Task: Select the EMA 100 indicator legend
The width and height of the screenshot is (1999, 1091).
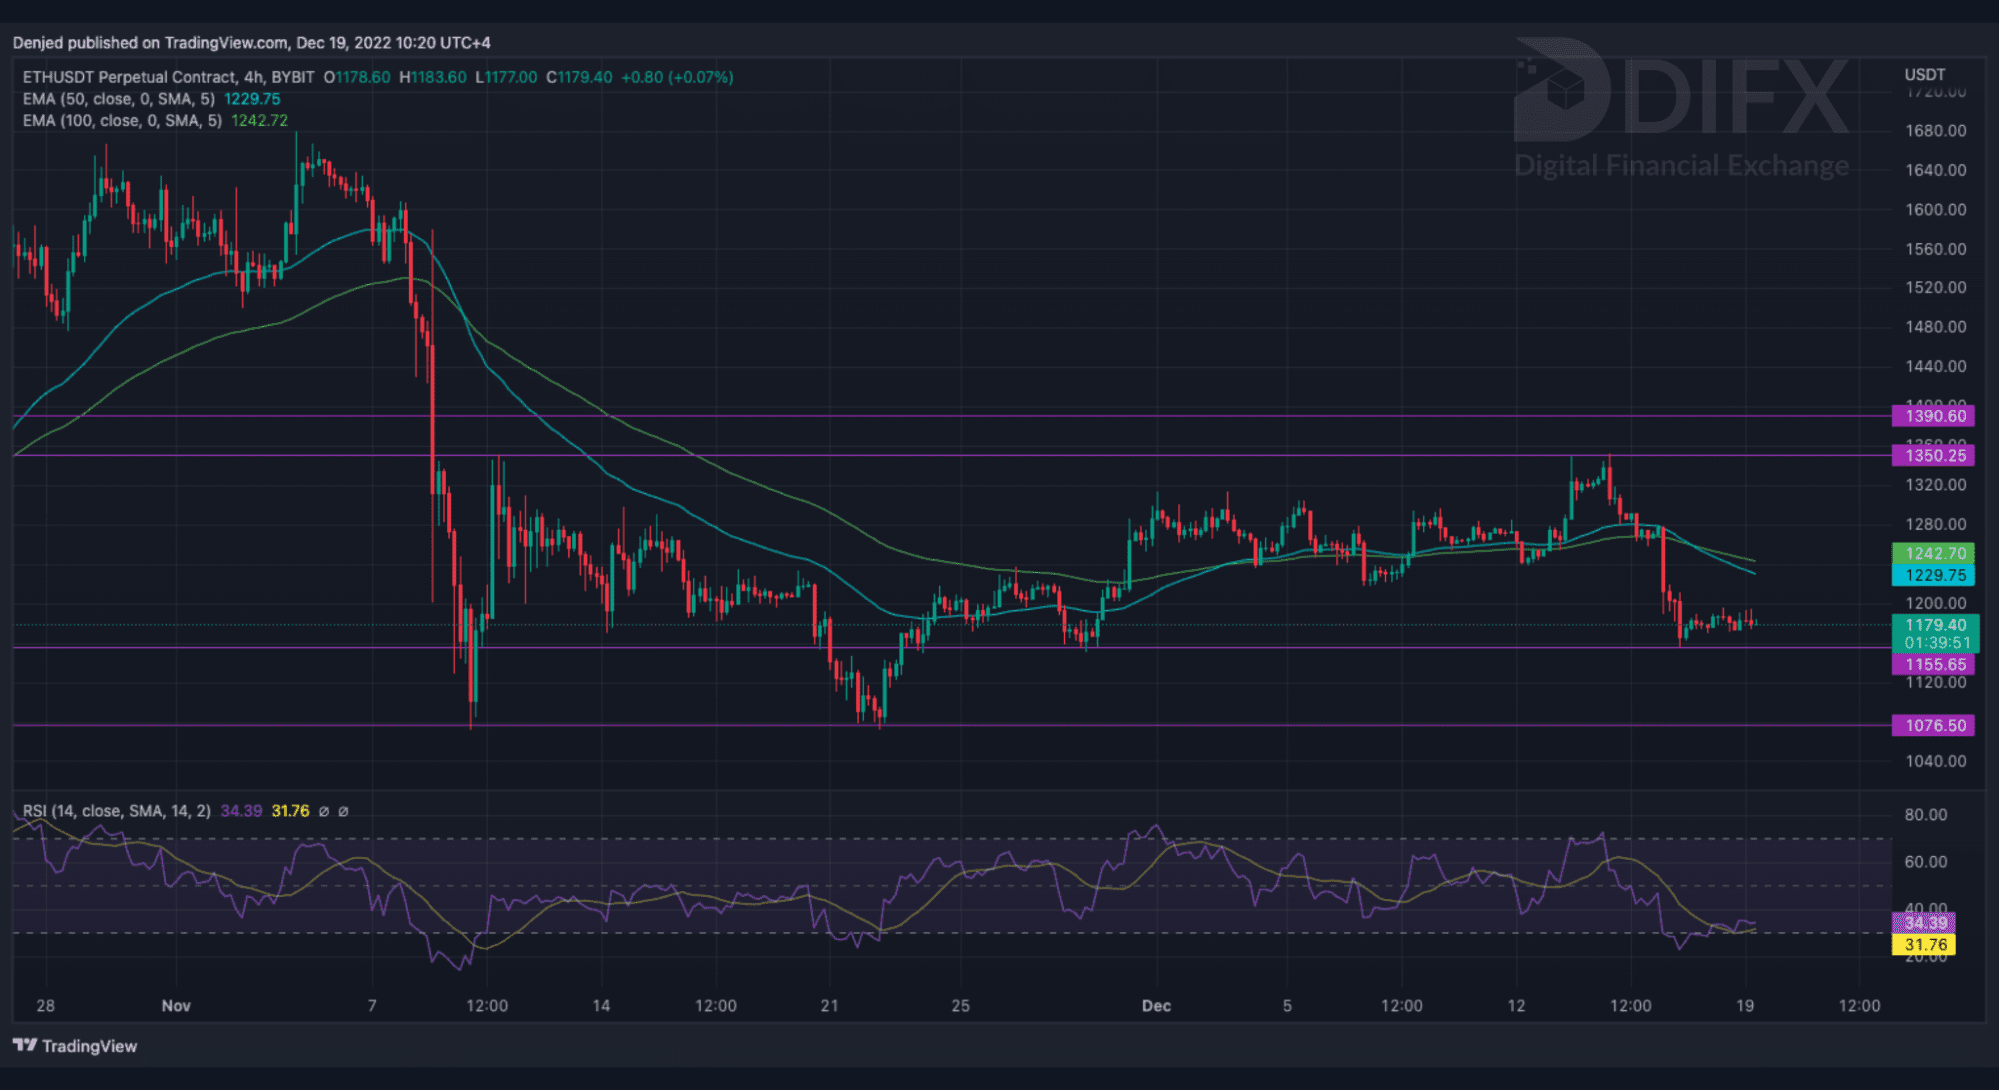Action: pos(122,120)
